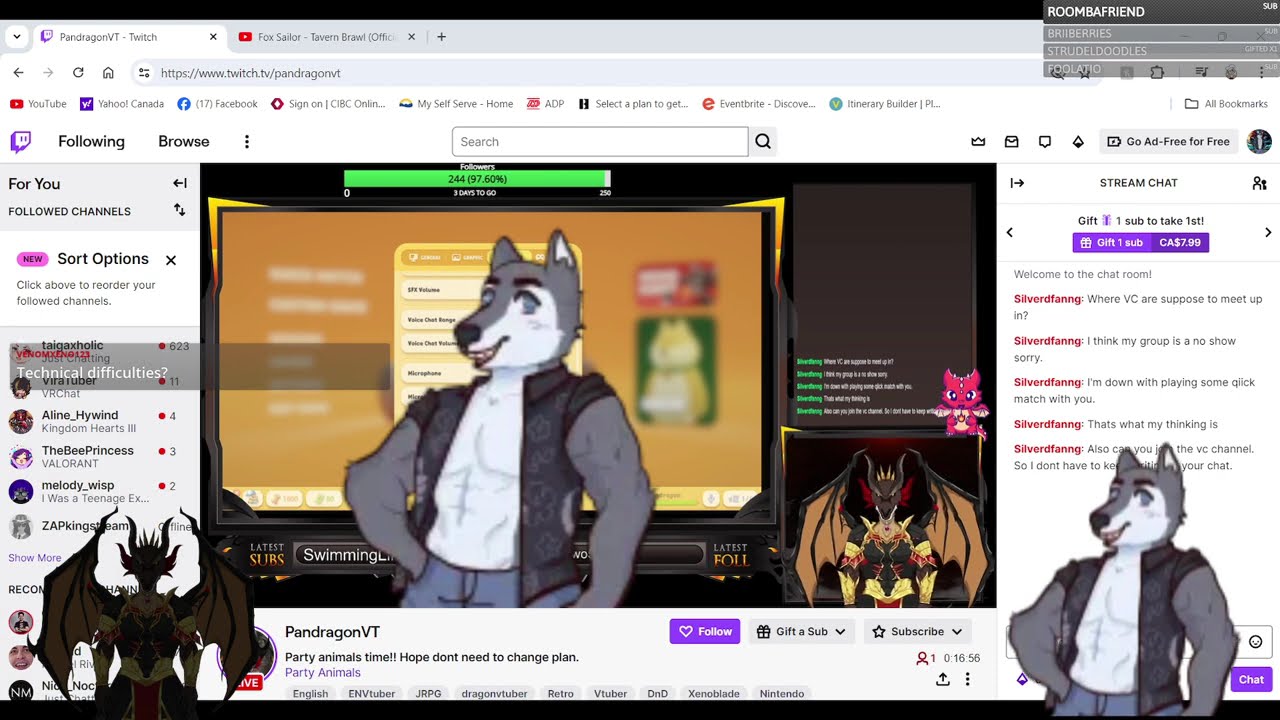This screenshot has width=1280, height=720.
Task: Open the taigaxholic channel entry
Action: (100, 351)
